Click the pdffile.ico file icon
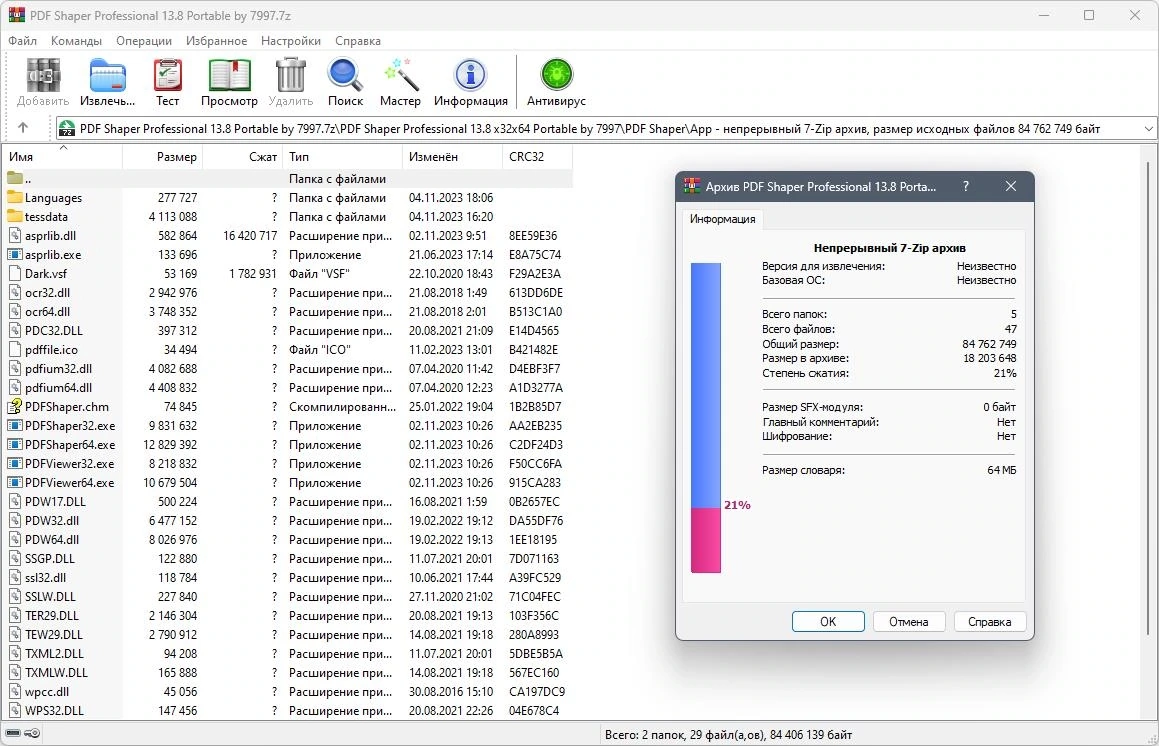 click(x=15, y=350)
